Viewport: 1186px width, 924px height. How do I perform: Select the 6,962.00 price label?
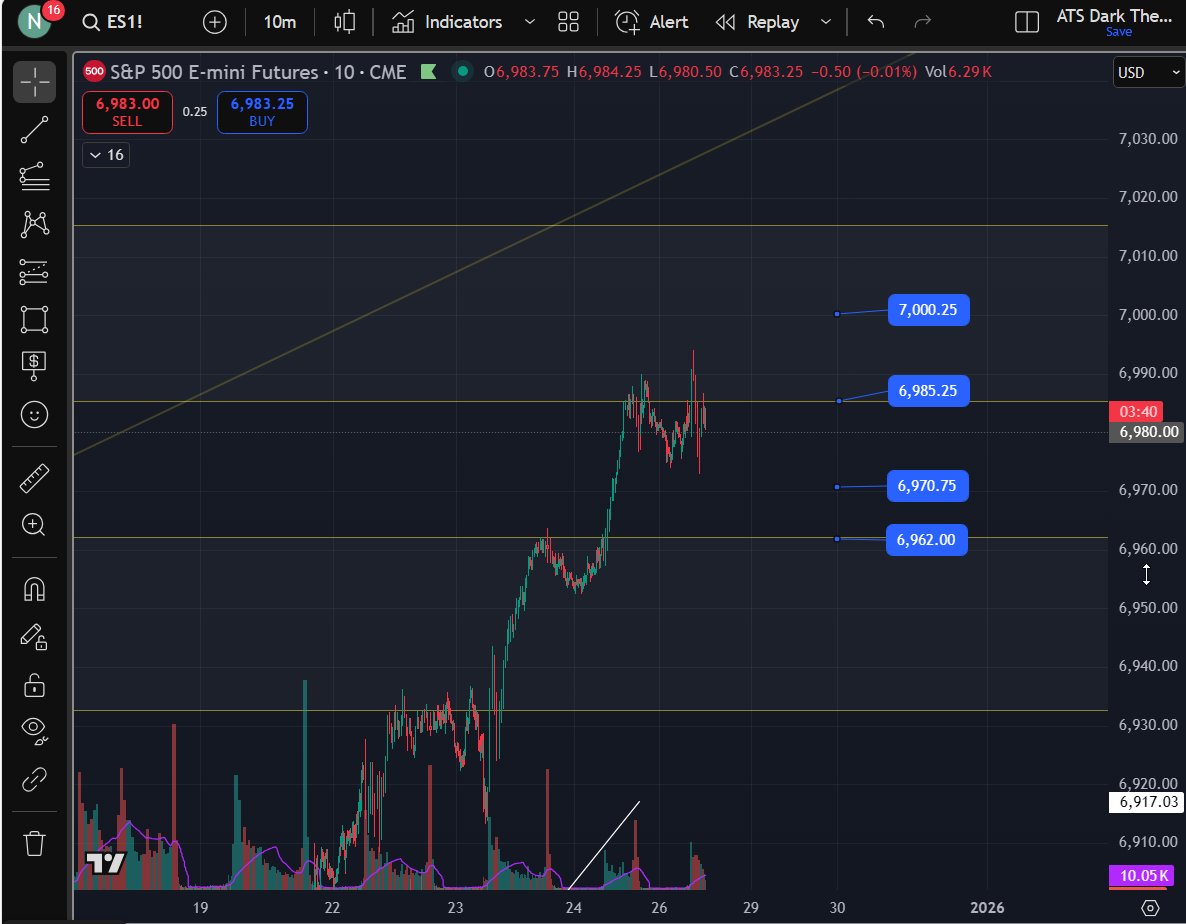click(x=927, y=540)
